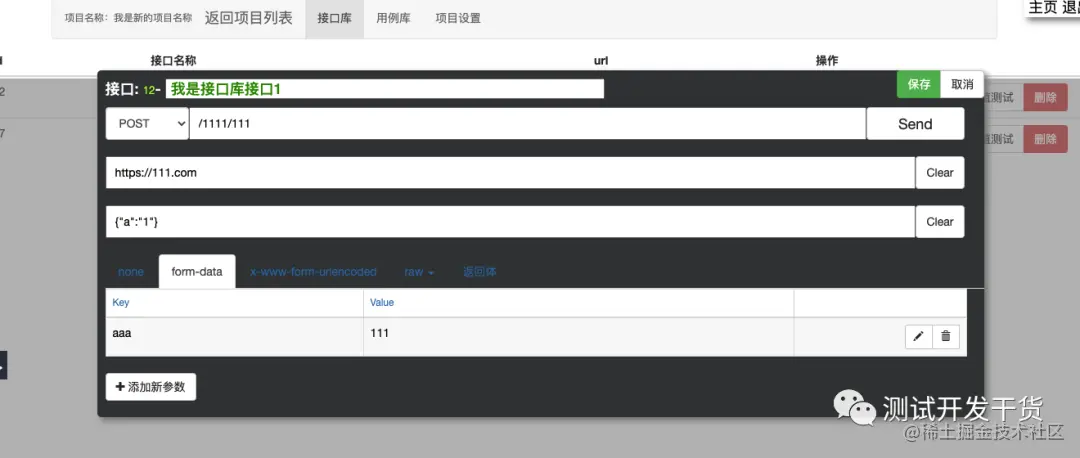1080x458 pixels.
Task: Click the aaa key cell
Action: (x=235, y=337)
